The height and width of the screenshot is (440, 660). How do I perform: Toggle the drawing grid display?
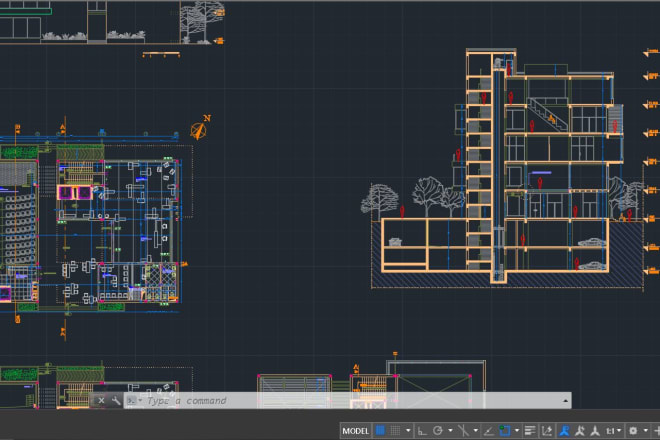coord(380,430)
